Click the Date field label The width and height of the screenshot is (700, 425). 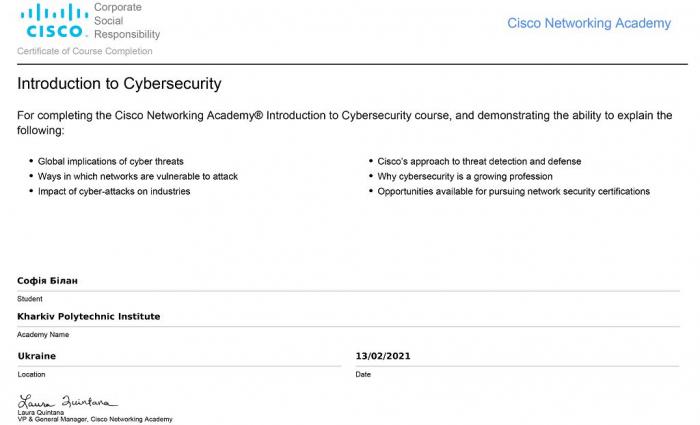coord(363,374)
